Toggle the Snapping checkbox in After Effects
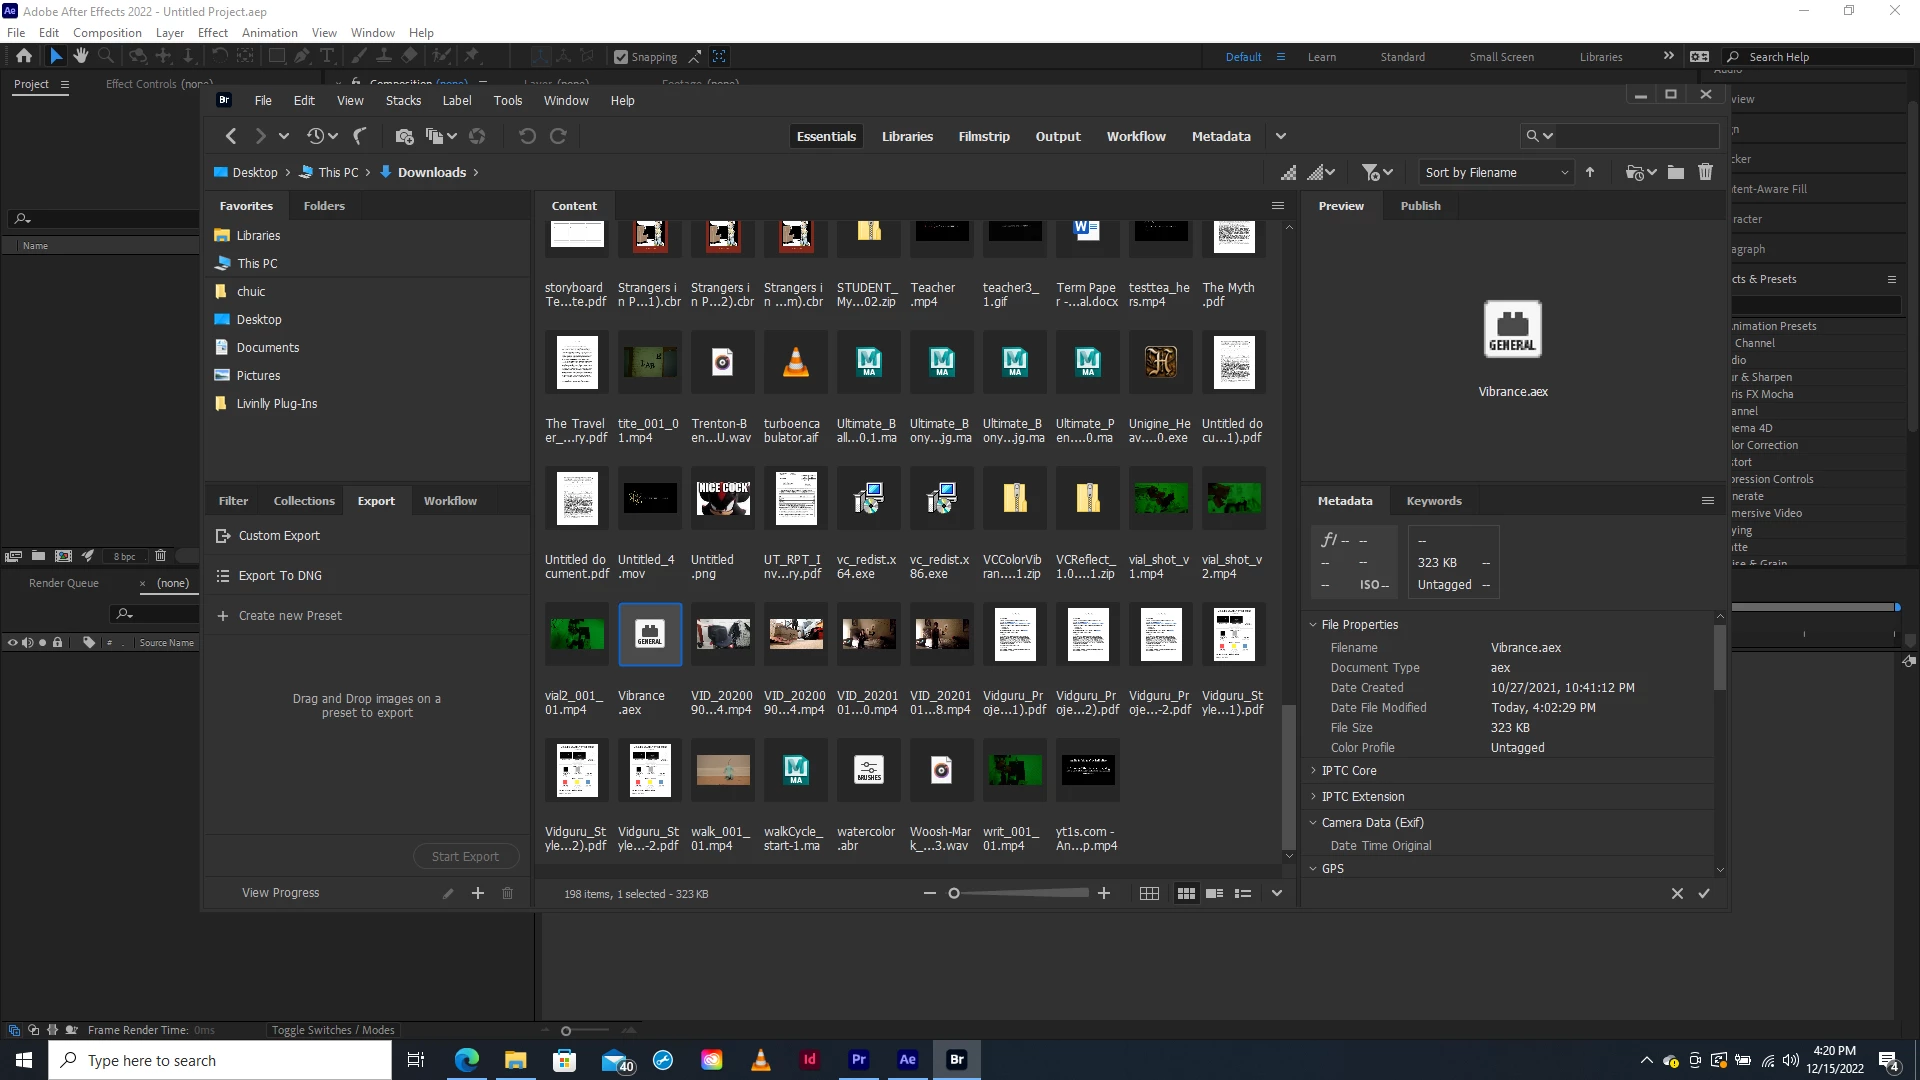 click(x=621, y=57)
